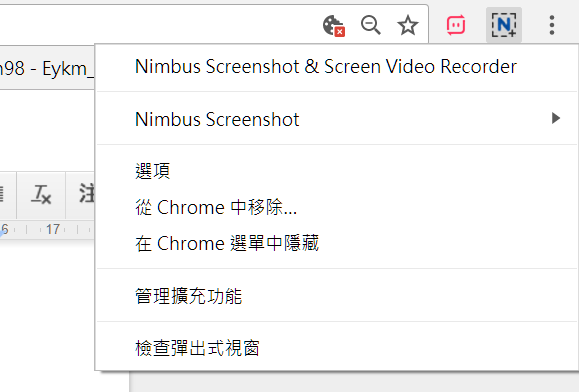
Task: Click the 注 toolbar button beside clear formatting
Action: pyautogui.click(x=86, y=195)
